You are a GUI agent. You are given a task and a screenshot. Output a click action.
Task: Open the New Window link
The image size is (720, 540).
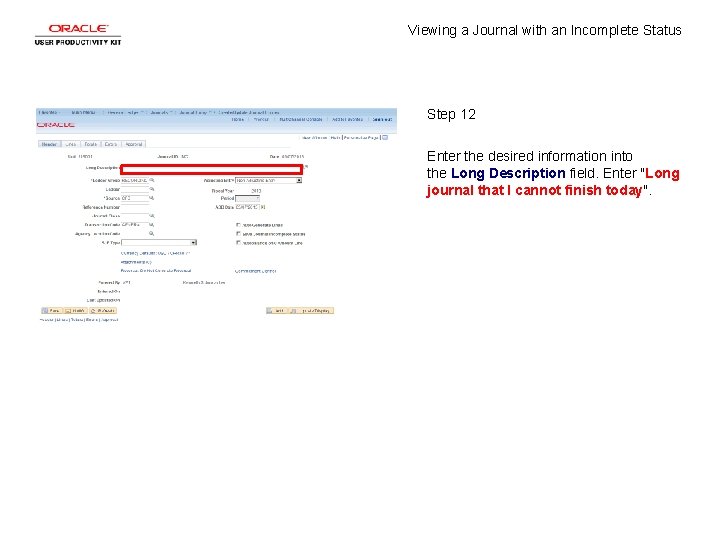click(315, 138)
